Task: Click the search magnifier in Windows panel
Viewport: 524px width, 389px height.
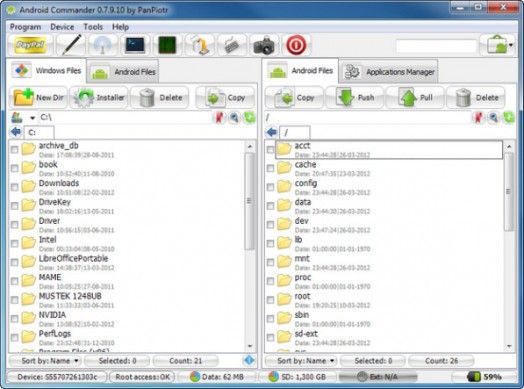Action: [234, 117]
